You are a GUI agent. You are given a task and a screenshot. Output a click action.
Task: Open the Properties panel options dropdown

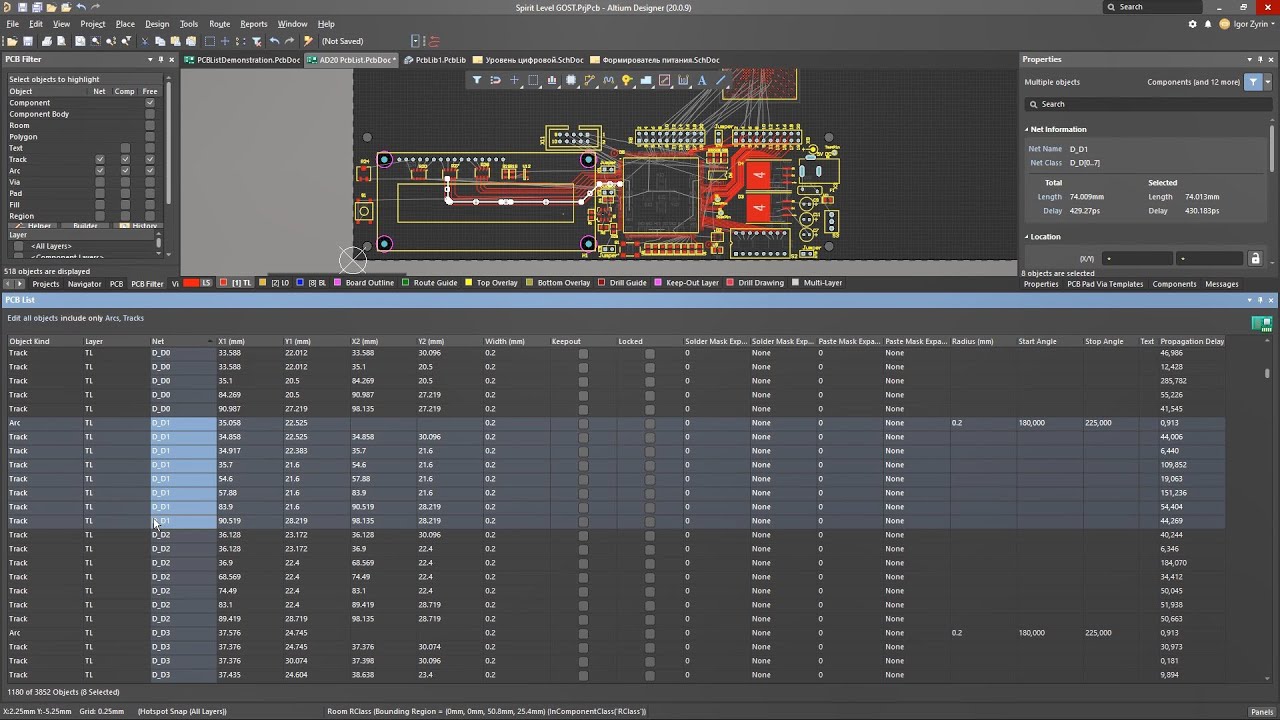coord(1248,60)
